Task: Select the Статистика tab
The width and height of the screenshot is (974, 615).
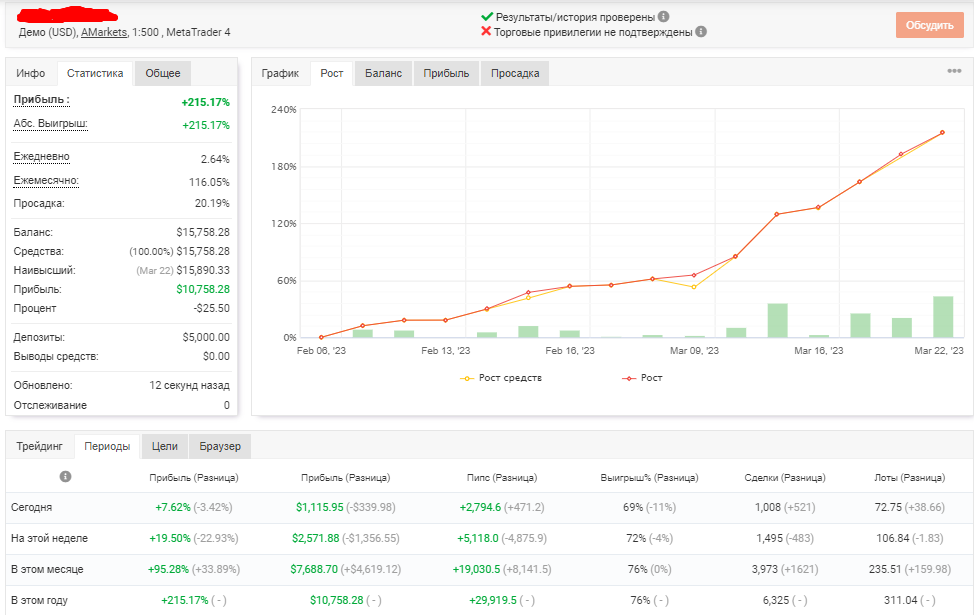Action: (95, 73)
